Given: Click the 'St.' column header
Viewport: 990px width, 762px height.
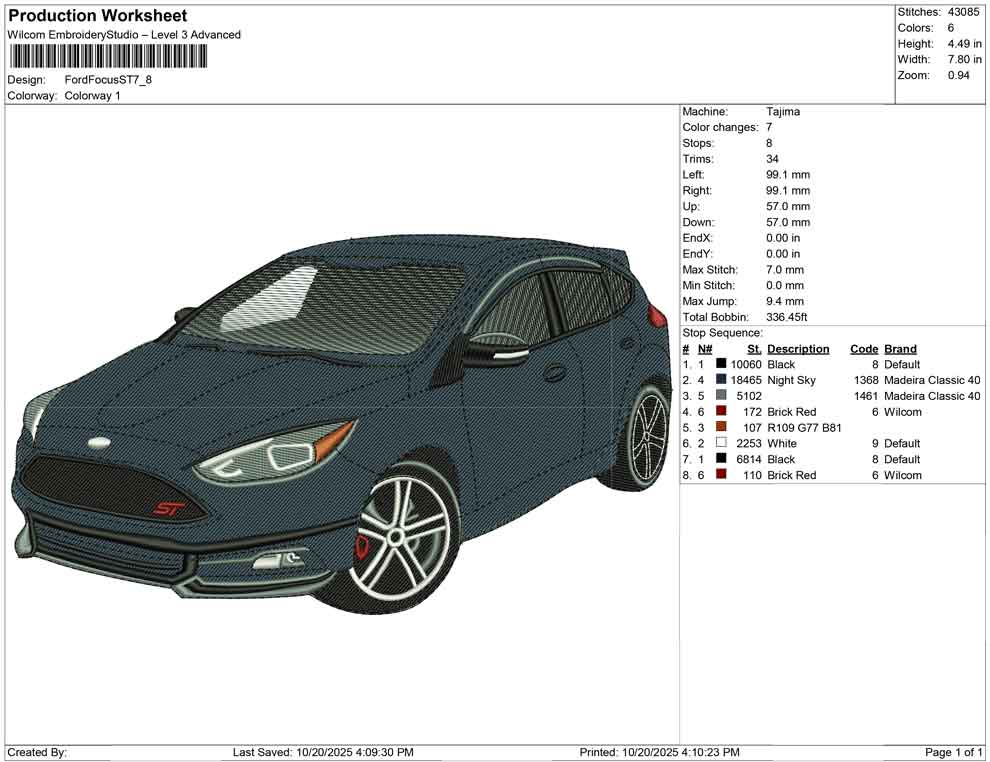Looking at the screenshot, I should click(x=754, y=349).
